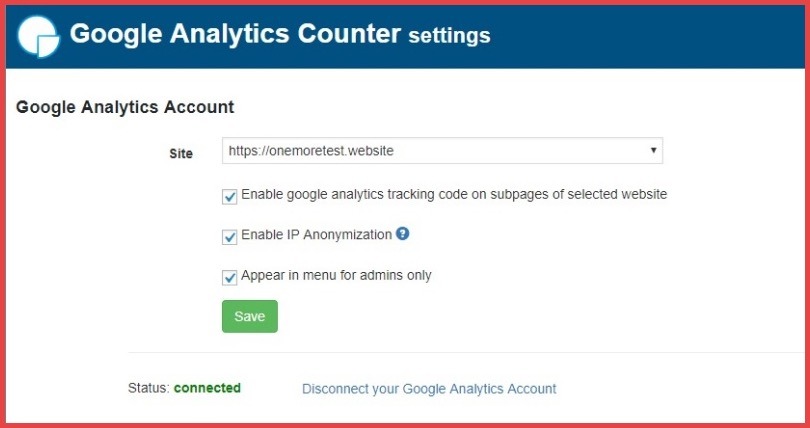
Task: Click the tracking code on subpages label text
Action: point(454,194)
